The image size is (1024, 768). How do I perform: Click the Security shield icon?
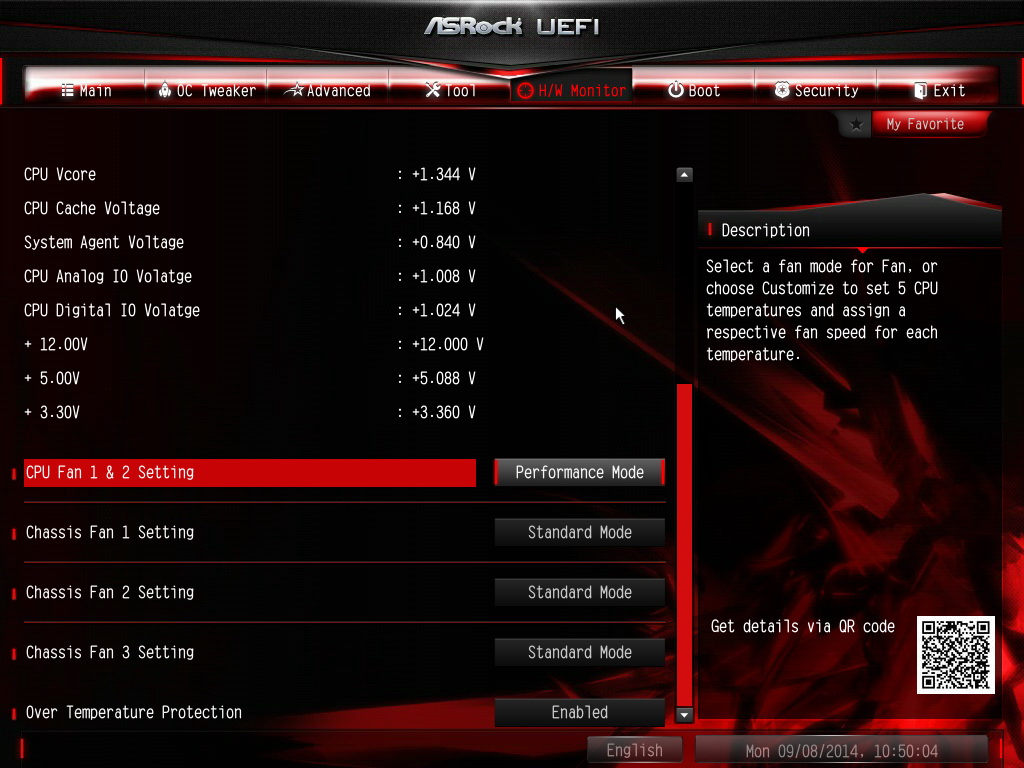click(x=782, y=90)
